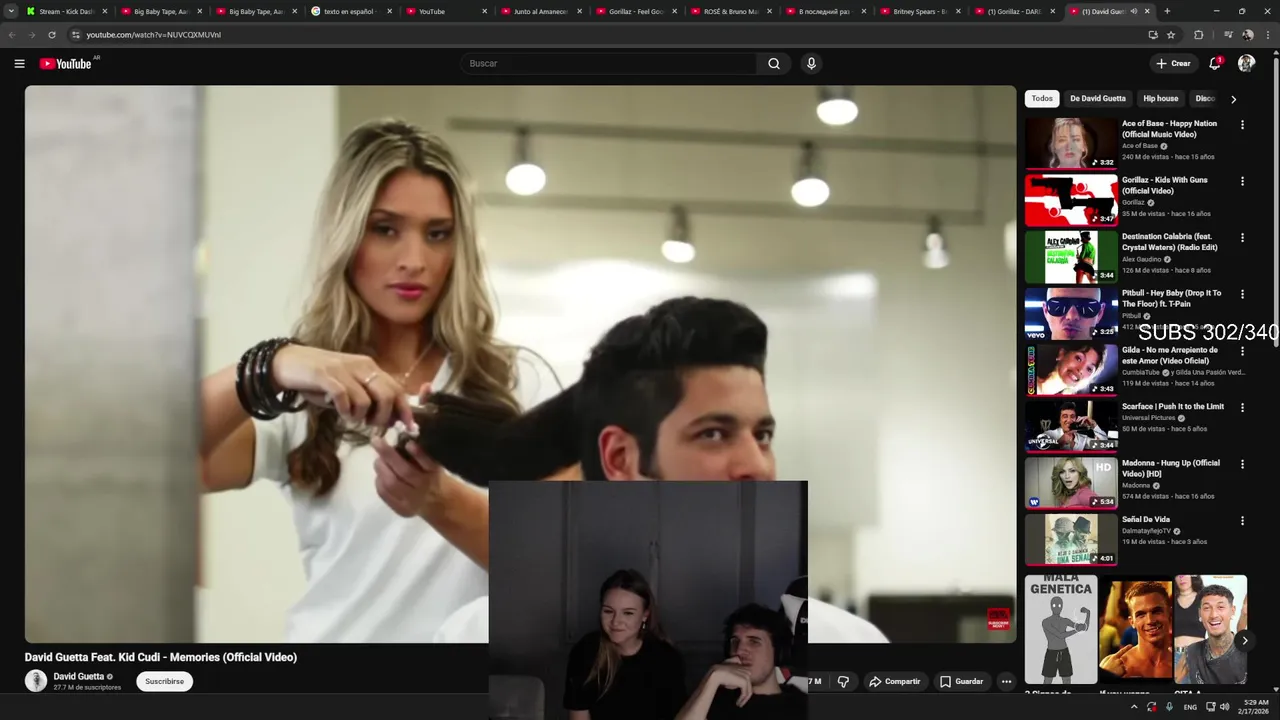Focus the Buscar search field
This screenshot has width=1280, height=720.
pos(610,63)
